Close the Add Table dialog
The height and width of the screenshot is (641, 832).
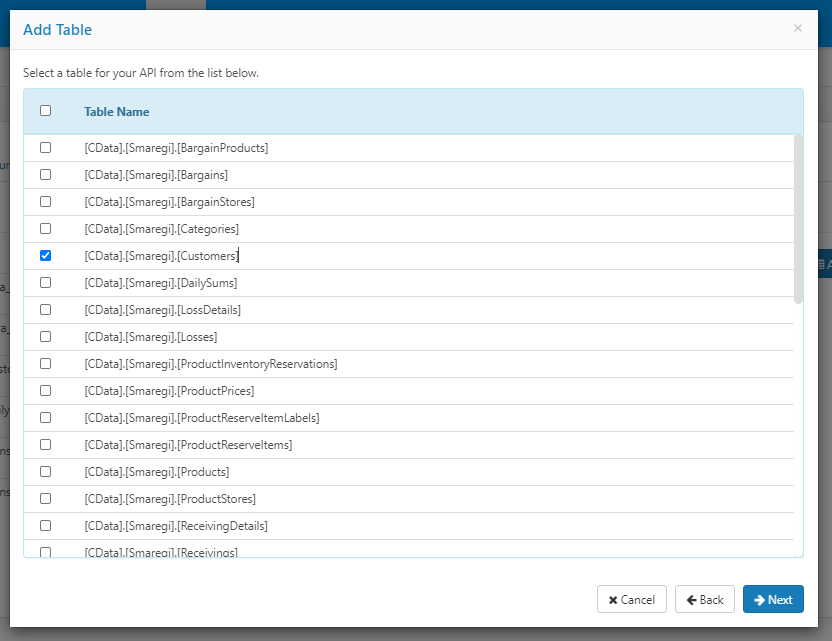coord(797,28)
